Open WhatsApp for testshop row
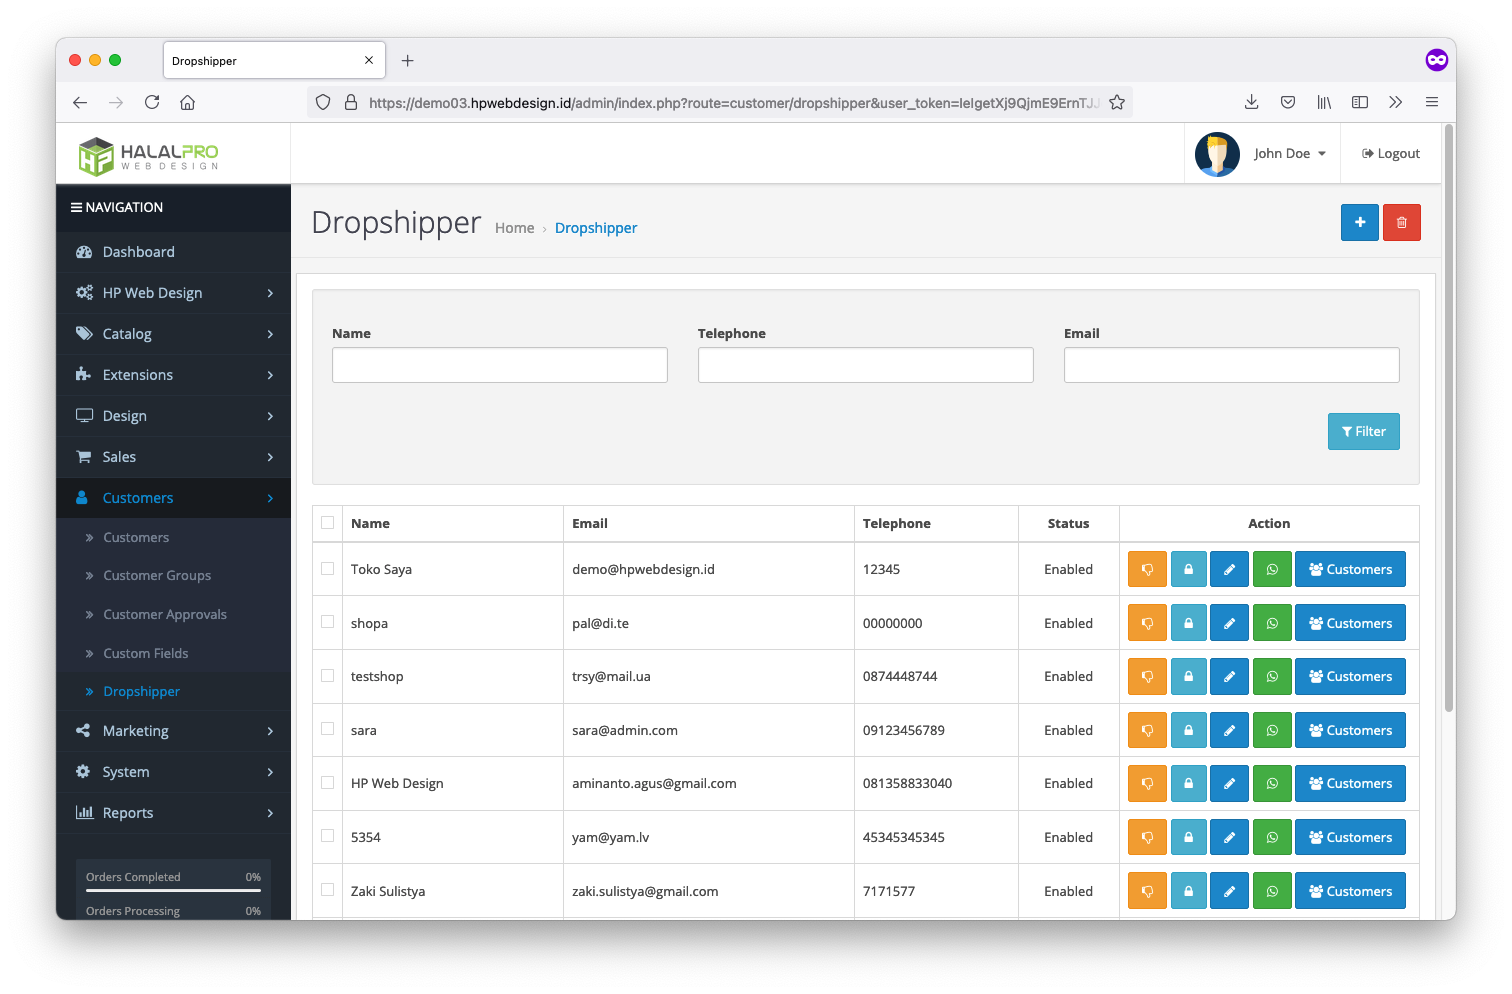 tap(1272, 677)
